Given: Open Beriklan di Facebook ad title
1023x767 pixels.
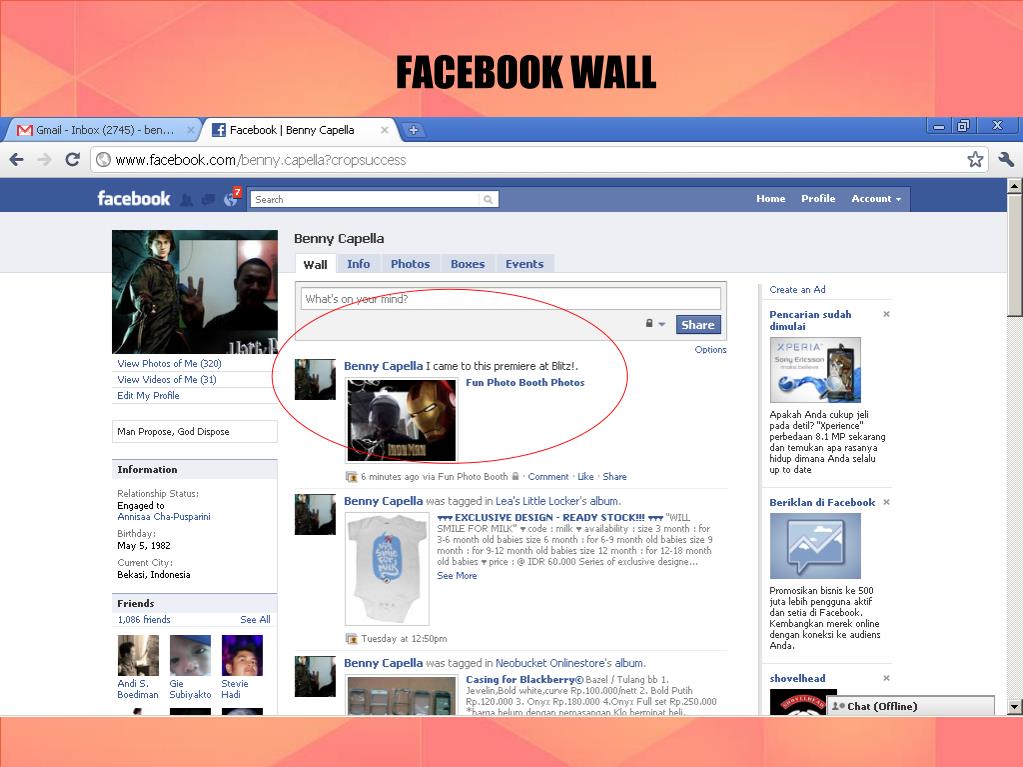Looking at the screenshot, I should pos(822,502).
